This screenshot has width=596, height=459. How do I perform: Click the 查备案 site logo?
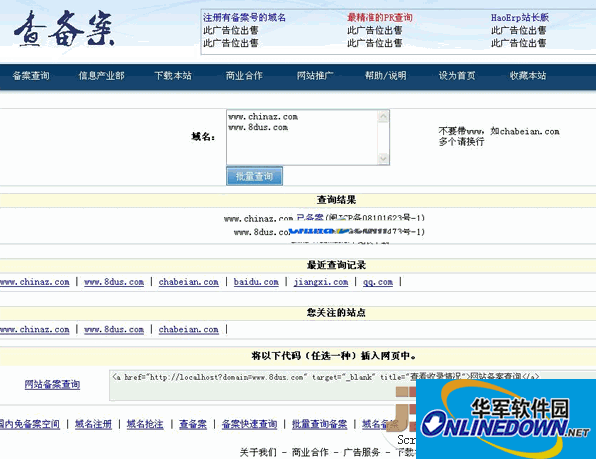click(64, 29)
